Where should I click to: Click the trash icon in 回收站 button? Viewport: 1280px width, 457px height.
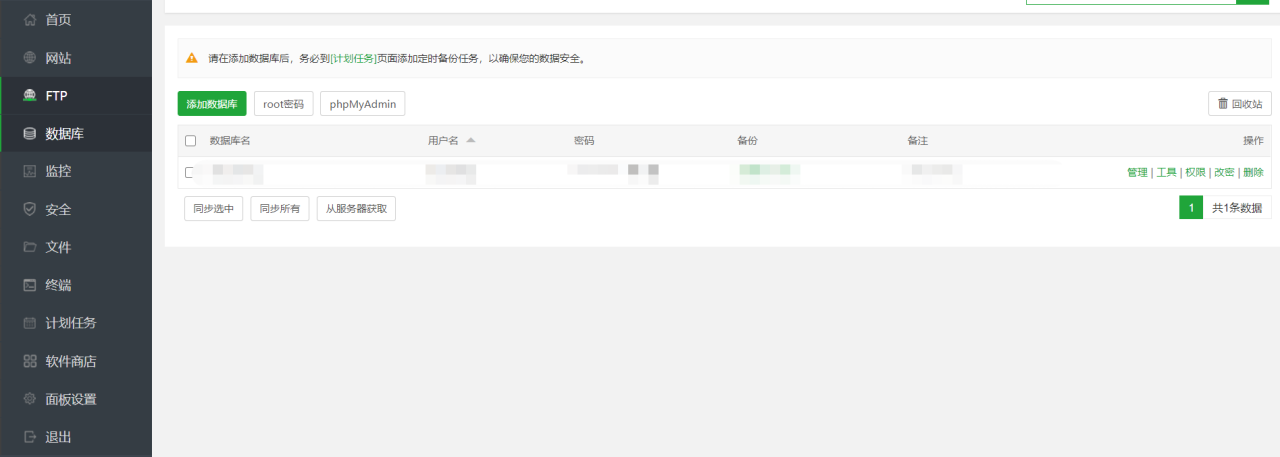tap(1222, 103)
